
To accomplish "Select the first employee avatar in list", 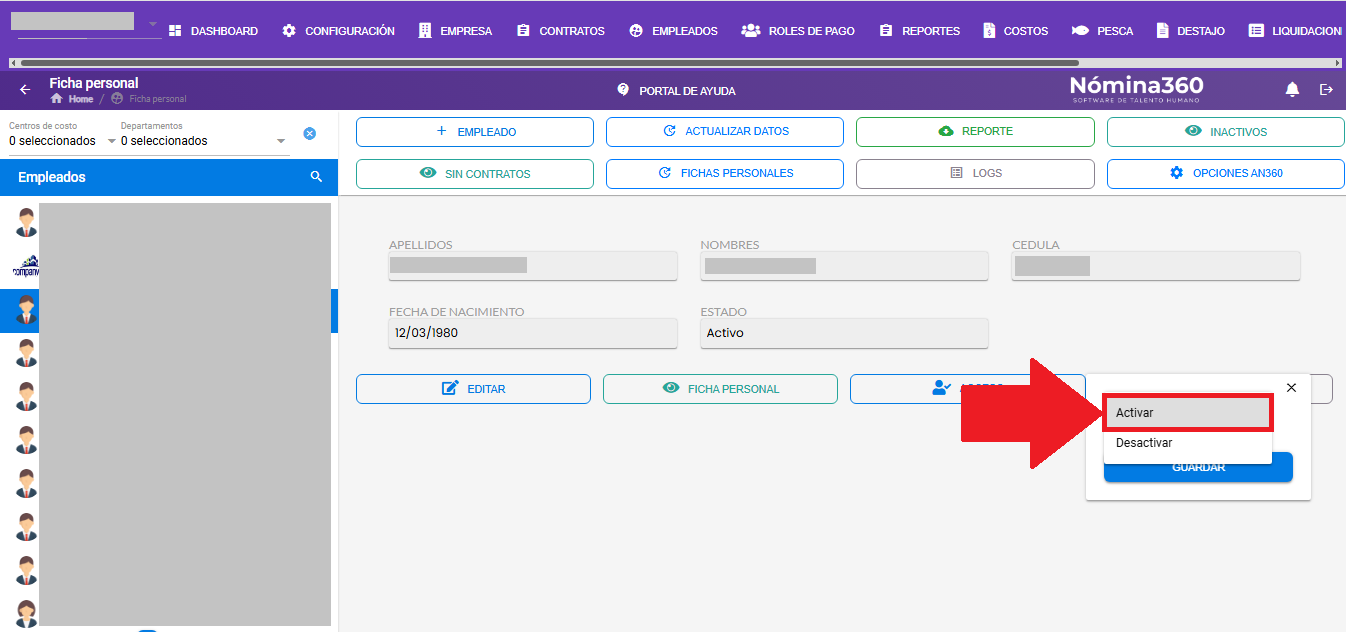I will pyautogui.click(x=26, y=223).
